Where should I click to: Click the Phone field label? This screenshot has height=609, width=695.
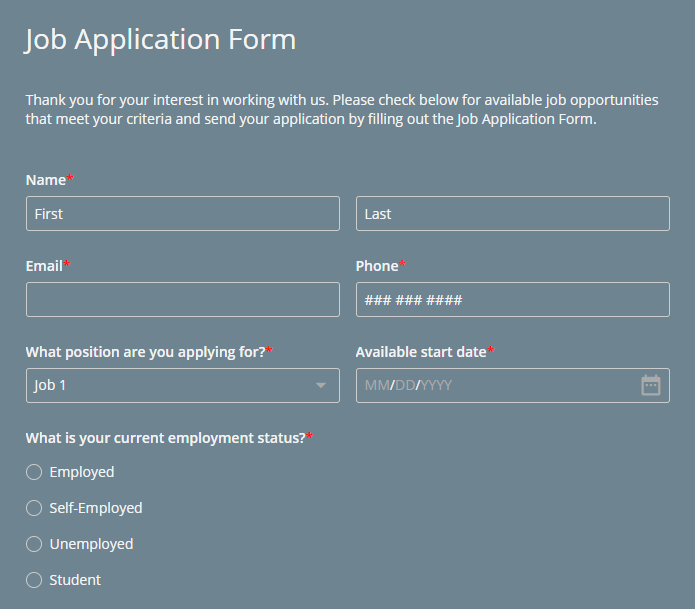pyautogui.click(x=377, y=266)
